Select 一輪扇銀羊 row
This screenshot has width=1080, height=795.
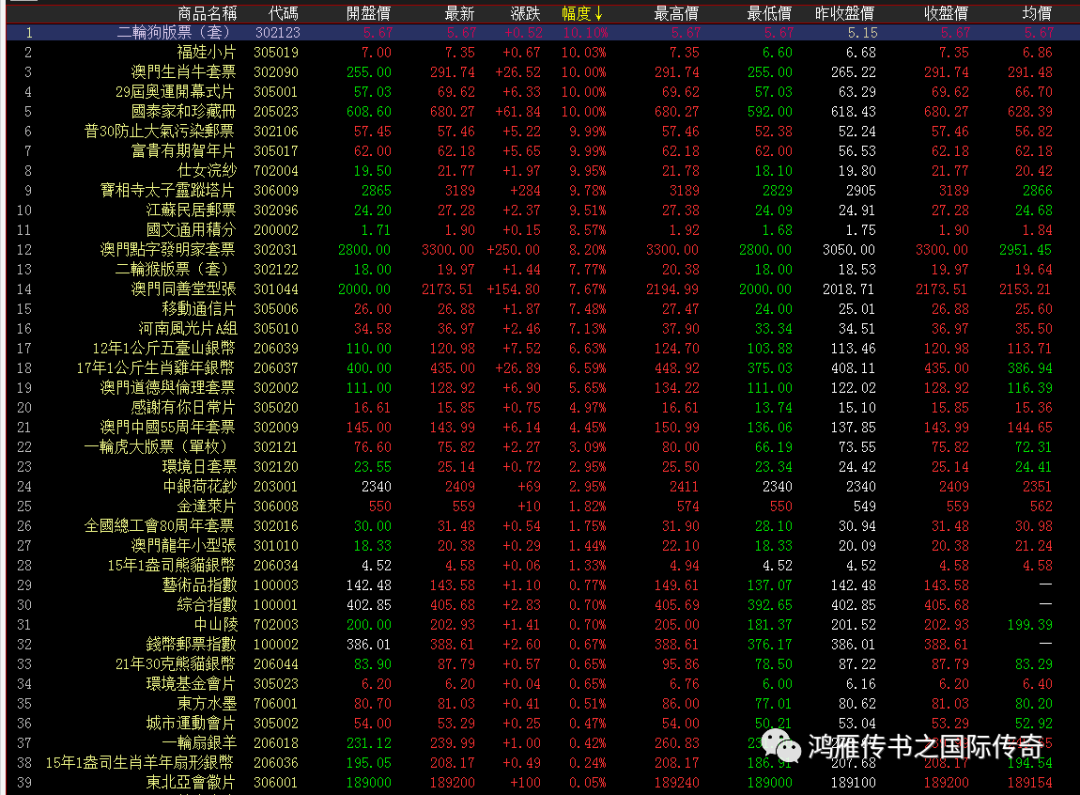(x=543, y=743)
